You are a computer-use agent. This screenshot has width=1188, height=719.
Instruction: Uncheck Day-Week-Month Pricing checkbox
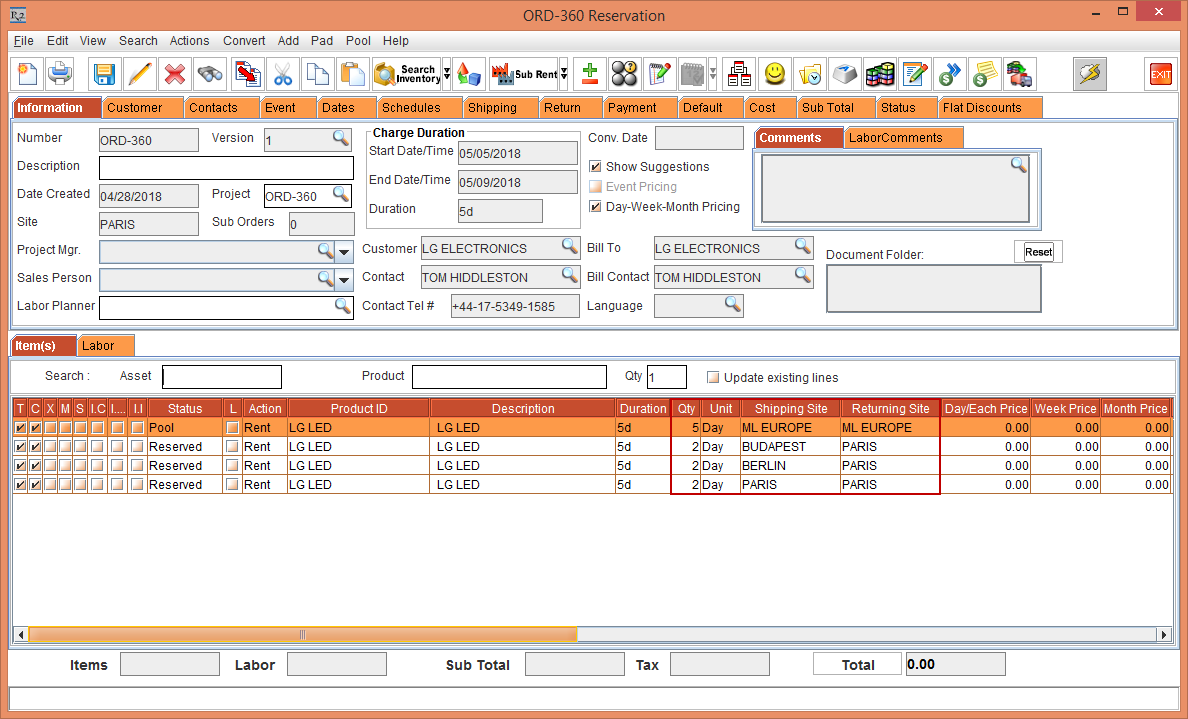(x=596, y=207)
